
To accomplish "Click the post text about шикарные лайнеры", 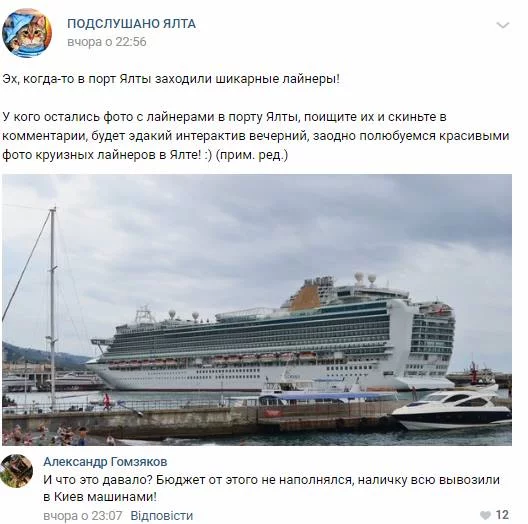I will 171,79.
